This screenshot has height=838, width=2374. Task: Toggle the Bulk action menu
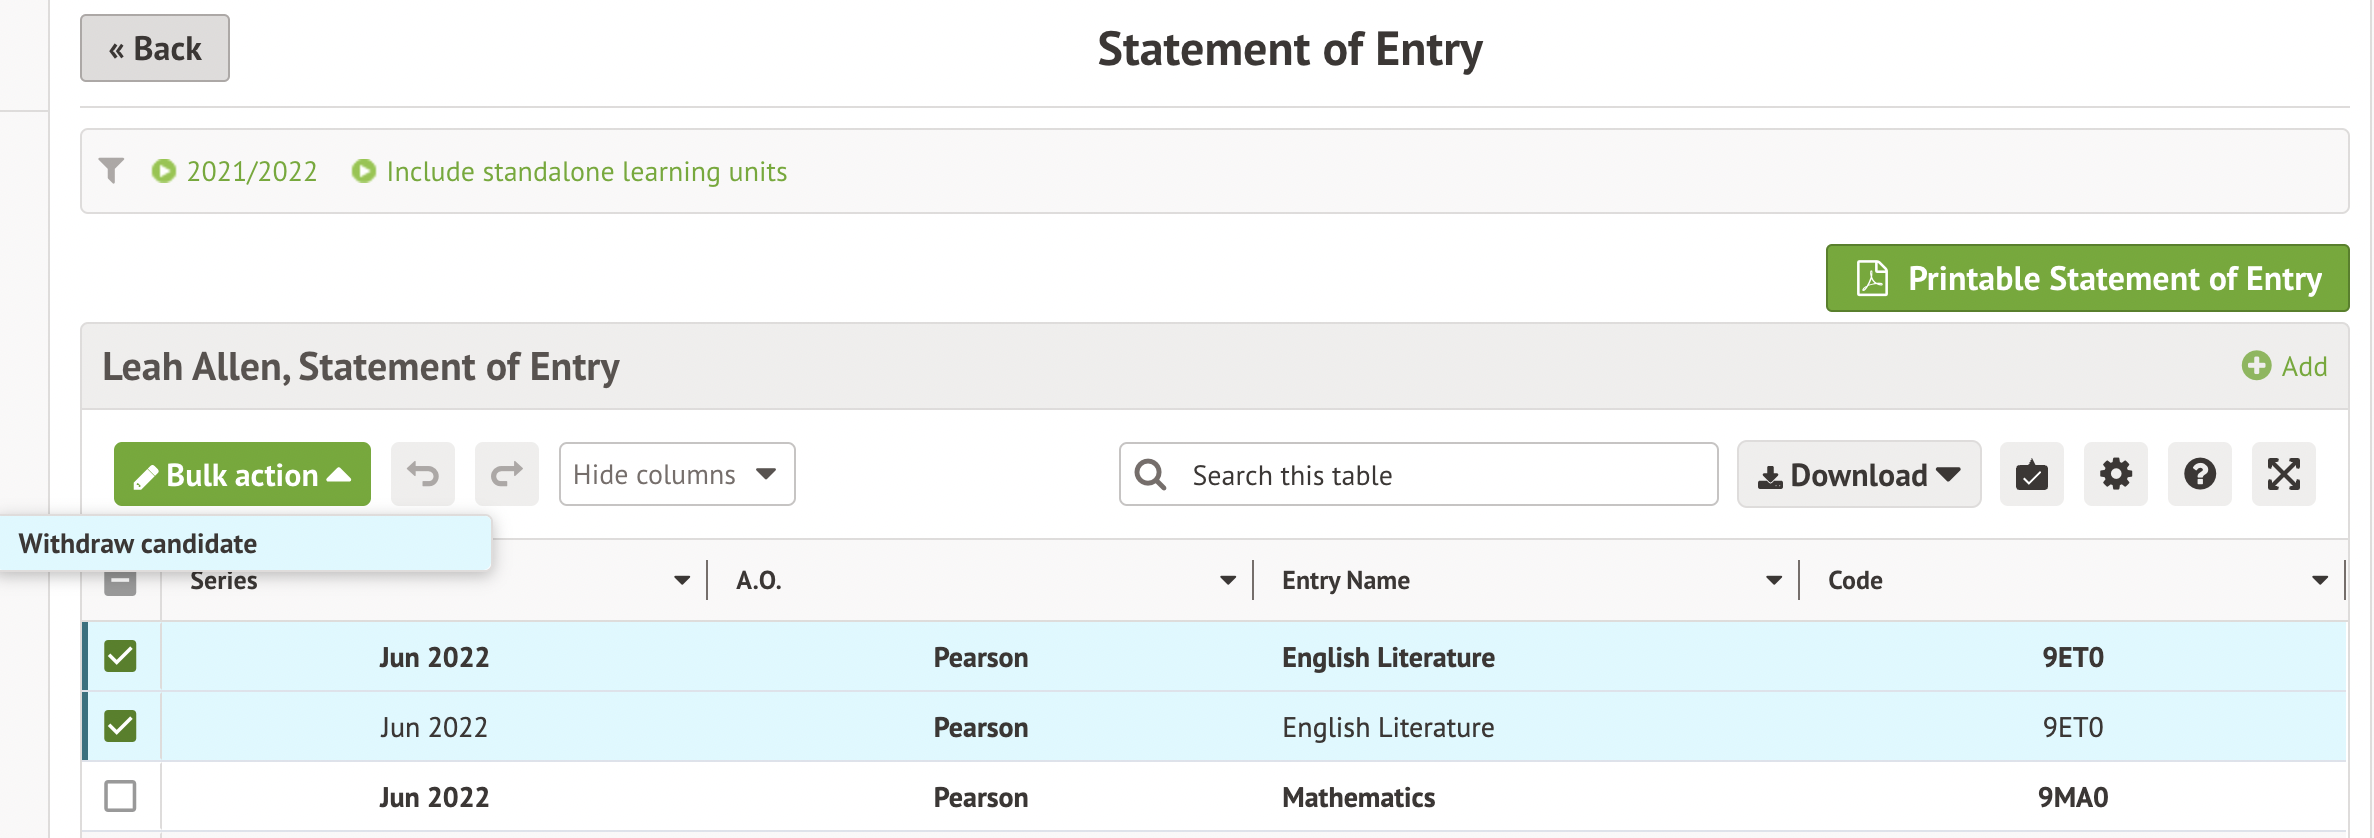click(x=242, y=474)
